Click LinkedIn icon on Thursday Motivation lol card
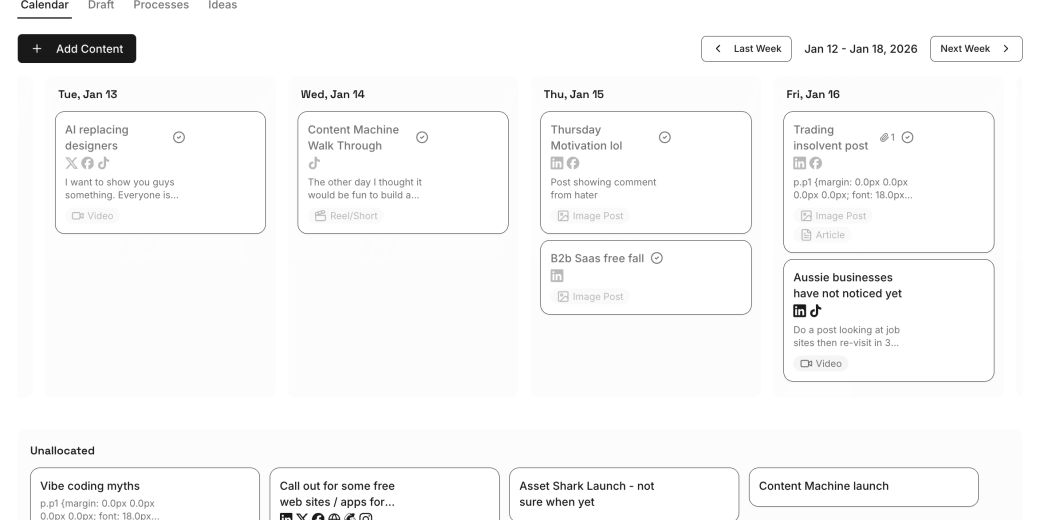The width and height of the screenshot is (1040, 520). [557, 163]
